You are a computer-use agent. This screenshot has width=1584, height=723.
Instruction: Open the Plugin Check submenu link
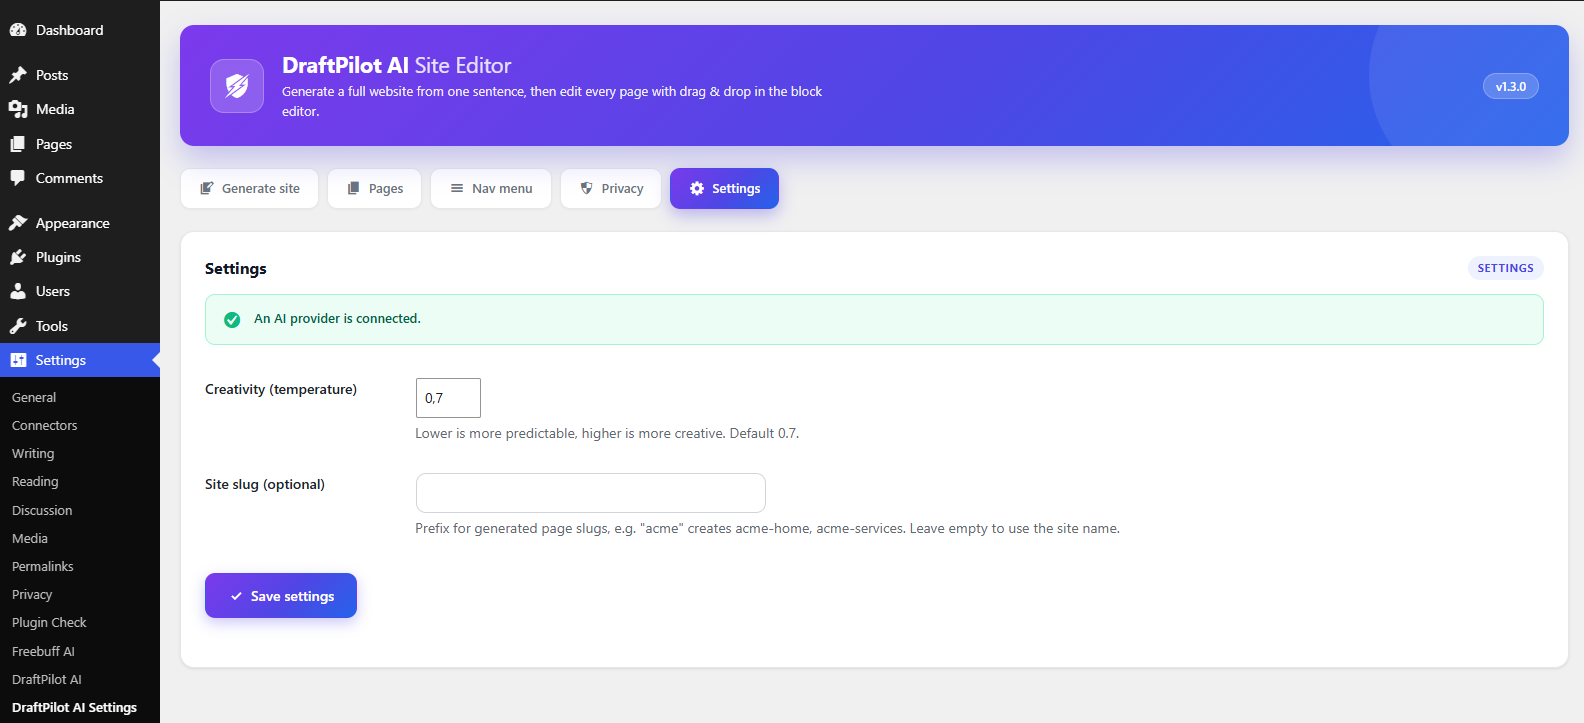49,622
